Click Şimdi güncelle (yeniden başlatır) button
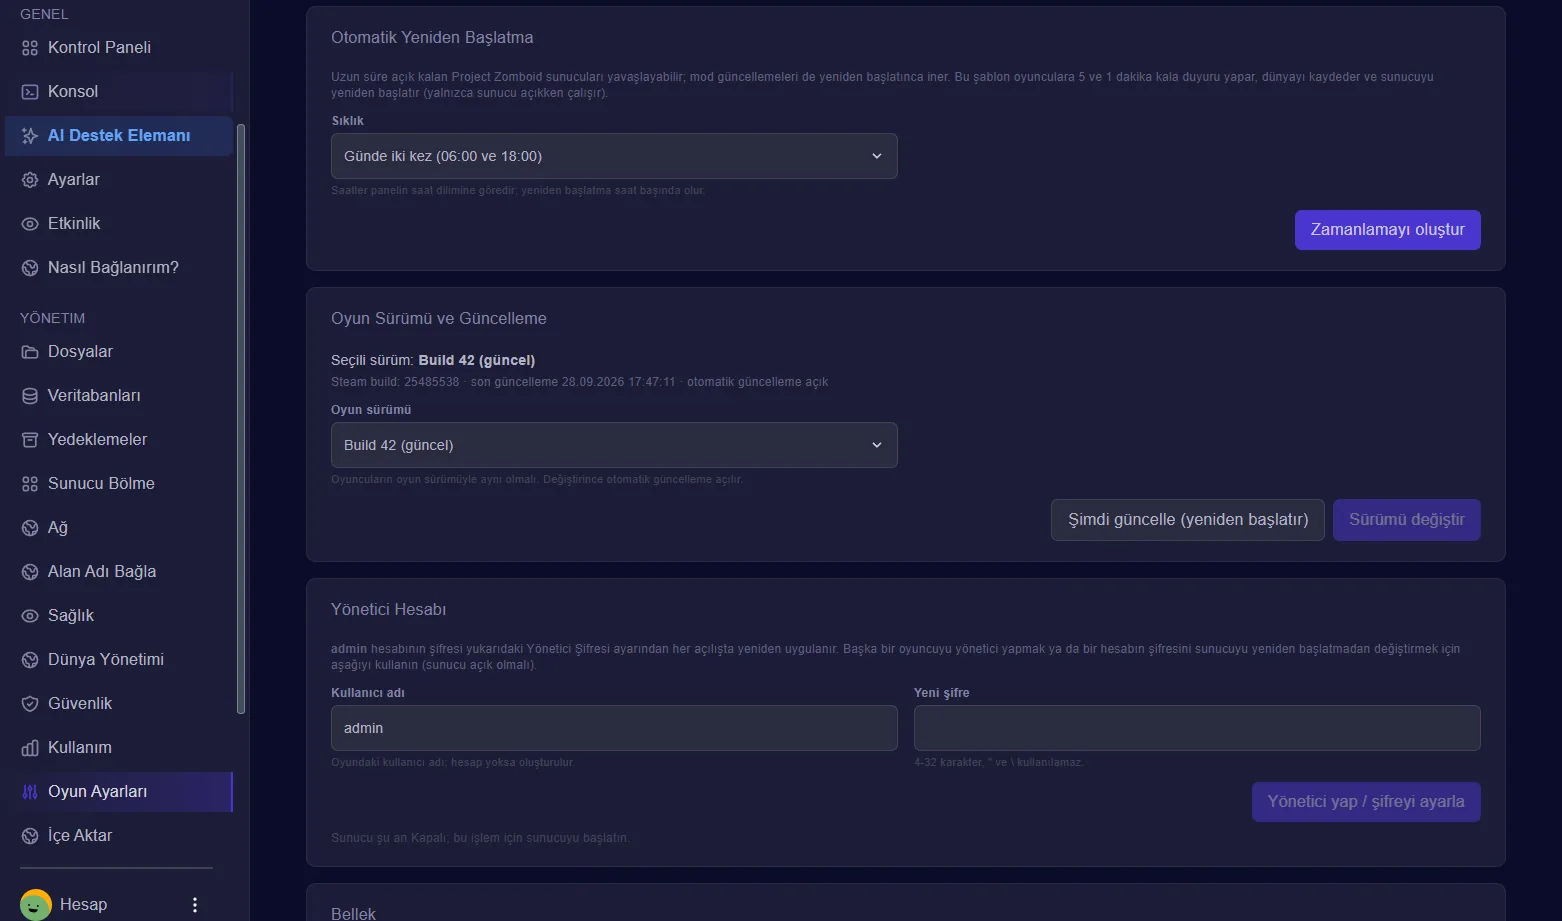1562x921 pixels. [x=1188, y=520]
